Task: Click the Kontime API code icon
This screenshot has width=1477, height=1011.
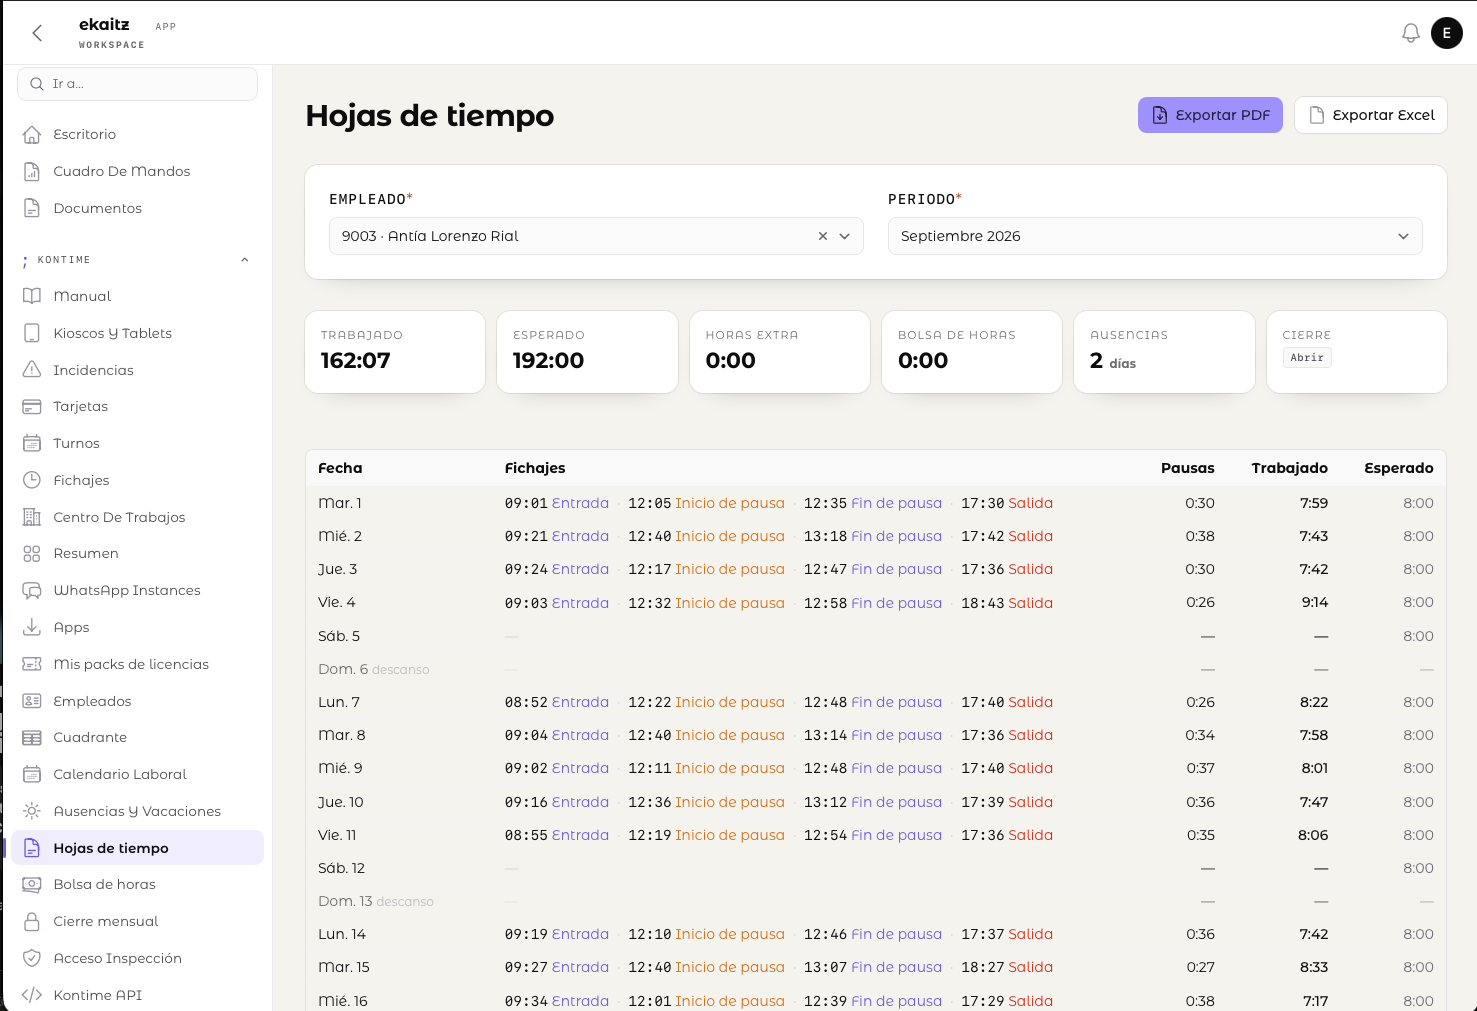Action: (32, 995)
